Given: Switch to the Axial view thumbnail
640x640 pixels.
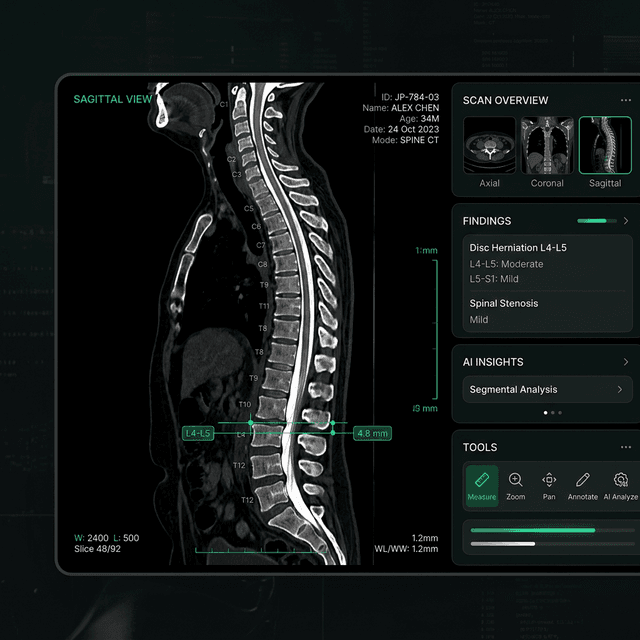Looking at the screenshot, I should pyautogui.click(x=489, y=145).
